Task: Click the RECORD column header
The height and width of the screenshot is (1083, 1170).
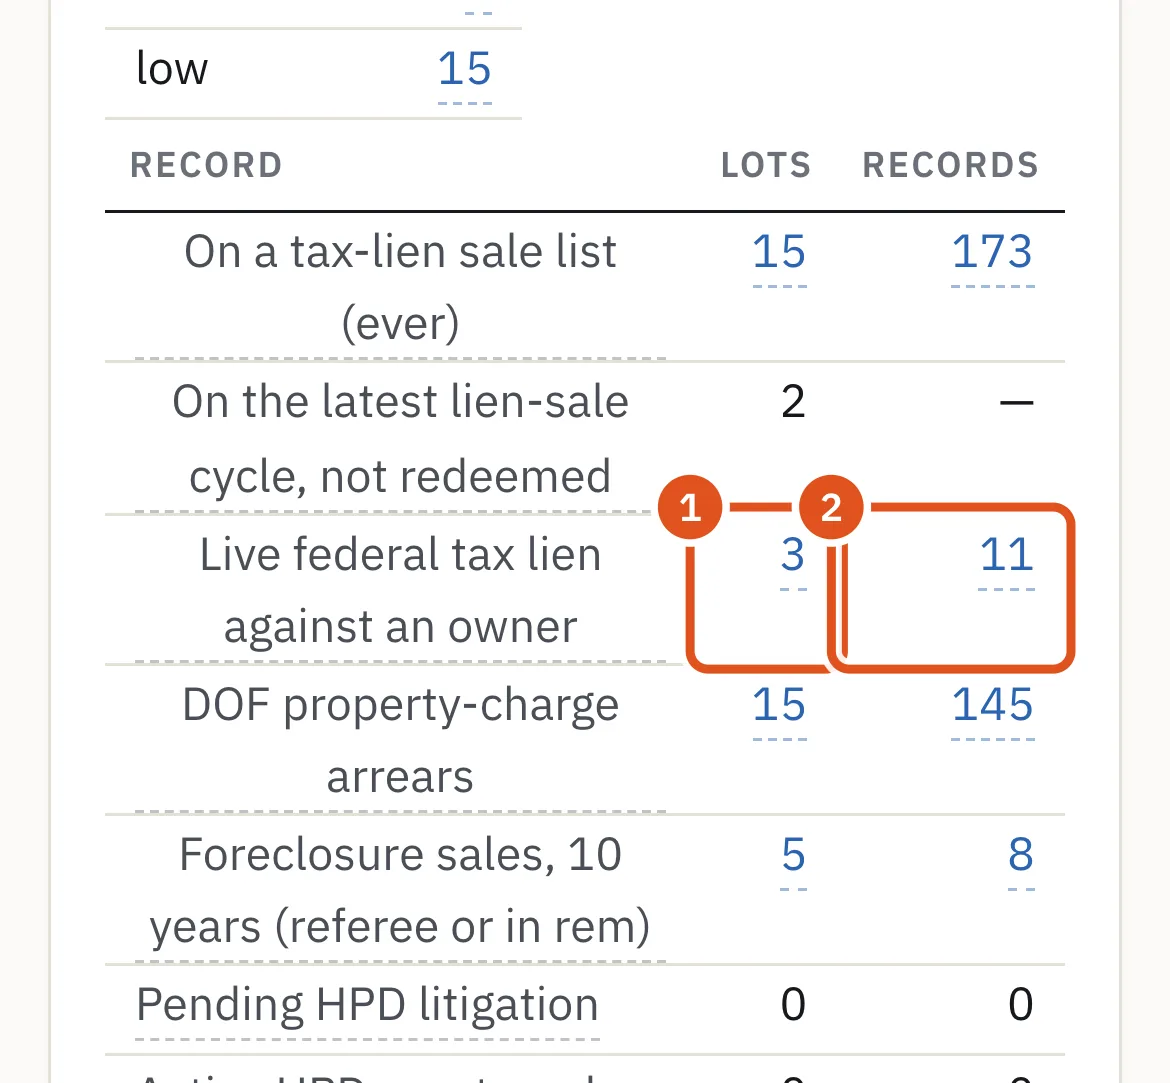Action: click(x=207, y=165)
